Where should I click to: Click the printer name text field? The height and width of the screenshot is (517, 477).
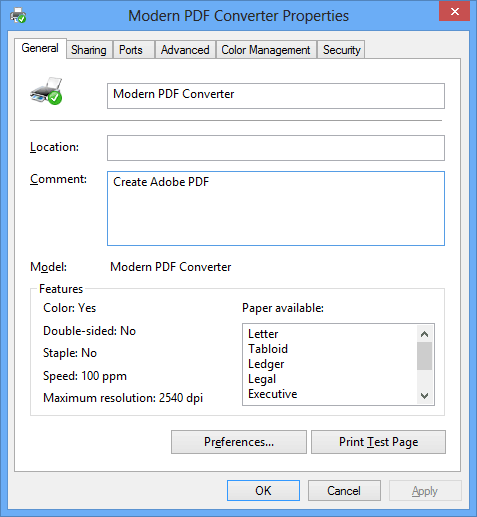(276, 96)
